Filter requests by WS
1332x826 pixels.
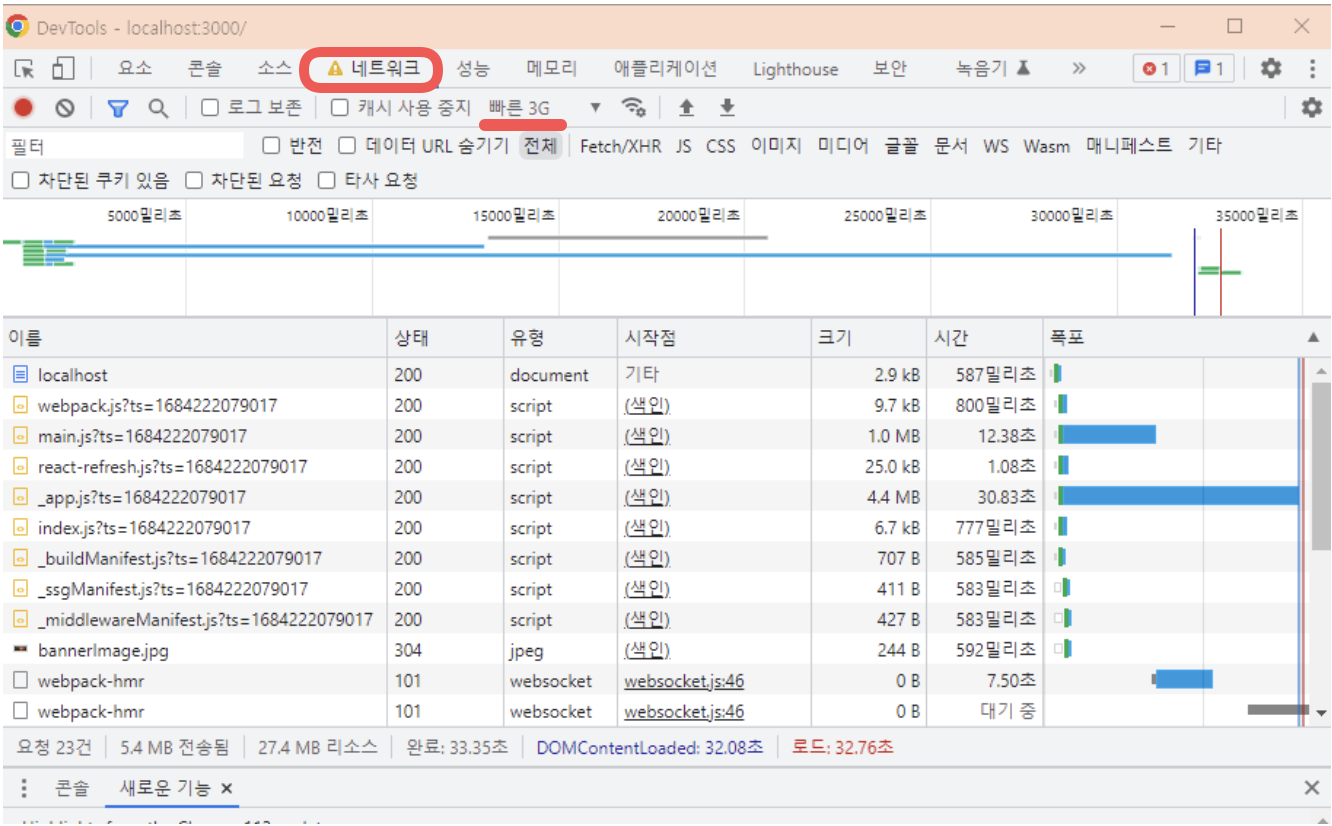[x=995, y=146]
